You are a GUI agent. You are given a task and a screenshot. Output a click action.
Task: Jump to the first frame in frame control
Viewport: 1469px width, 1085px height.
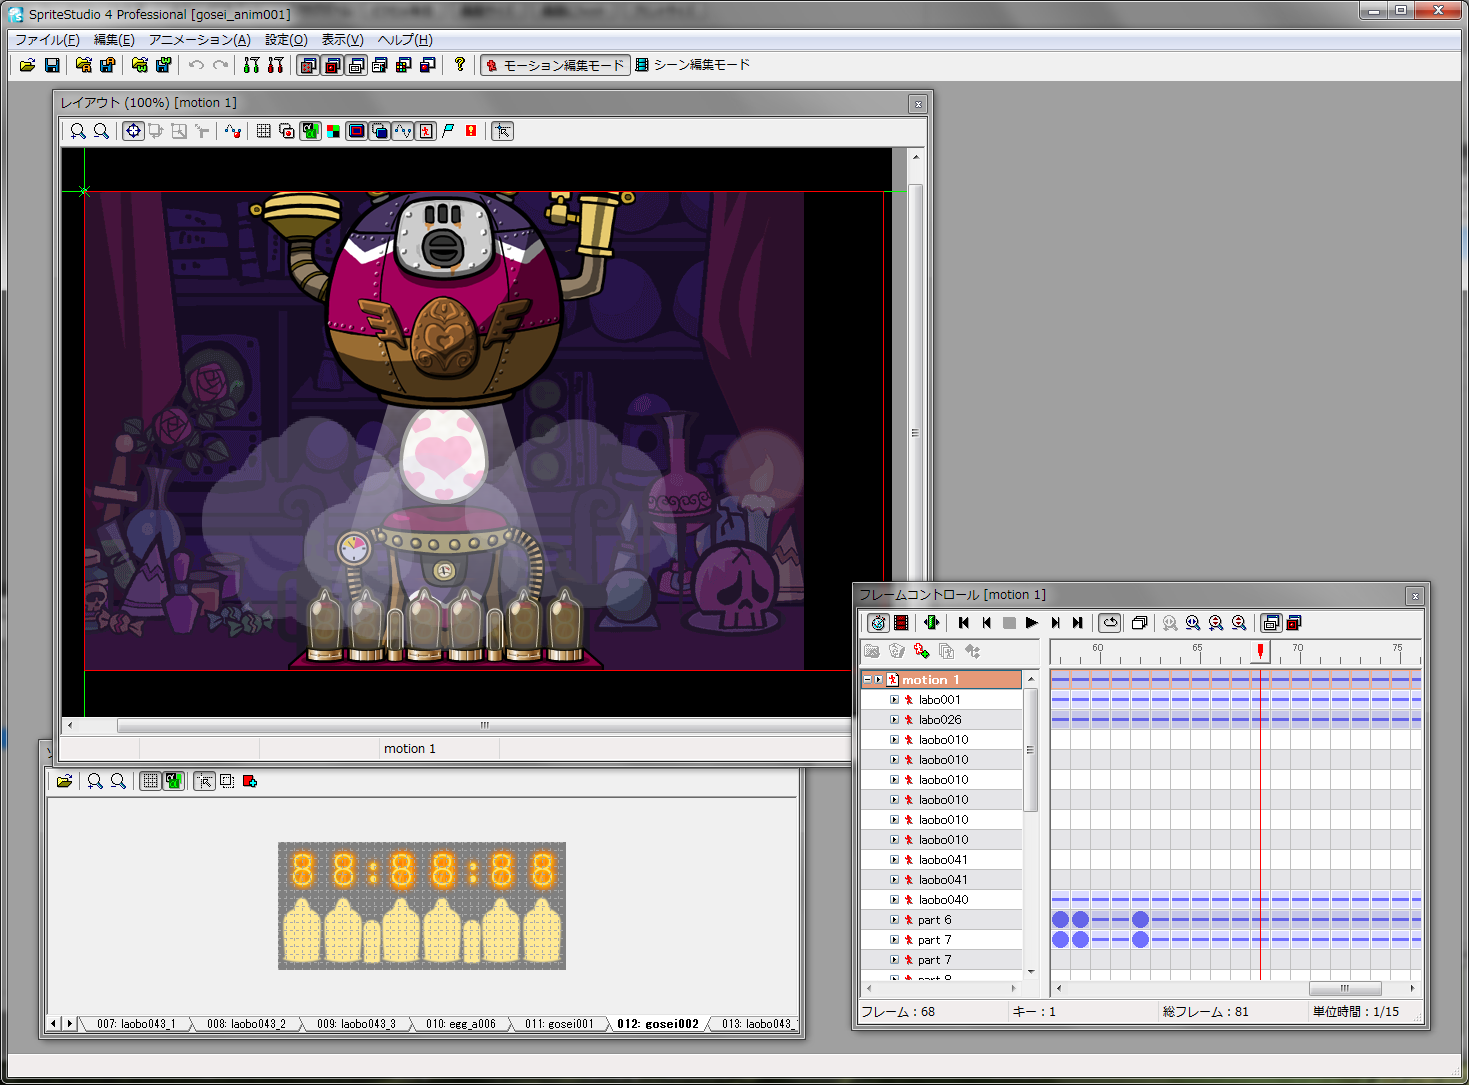tap(963, 623)
